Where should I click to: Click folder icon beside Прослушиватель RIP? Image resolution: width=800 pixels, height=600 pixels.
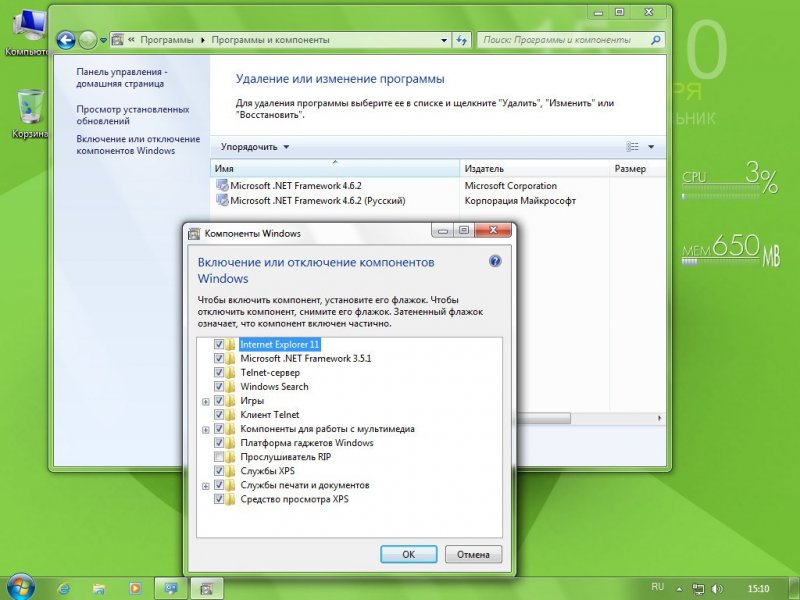pyautogui.click(x=231, y=457)
